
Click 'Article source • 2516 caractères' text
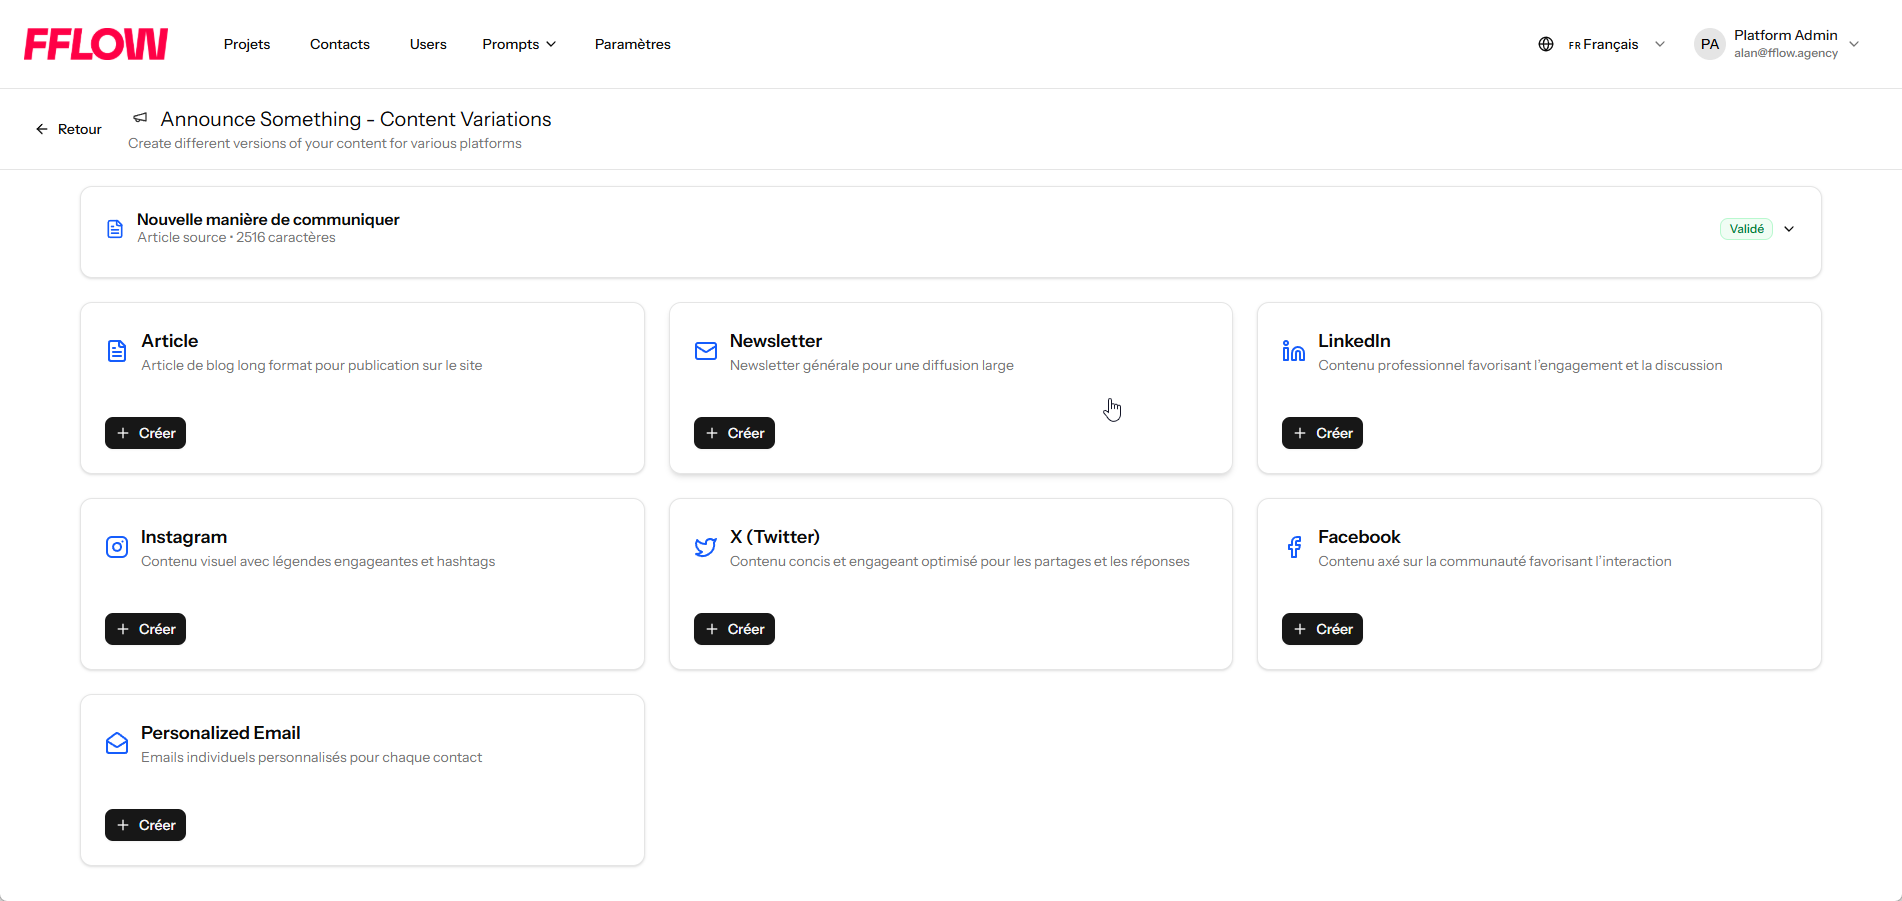[236, 238]
